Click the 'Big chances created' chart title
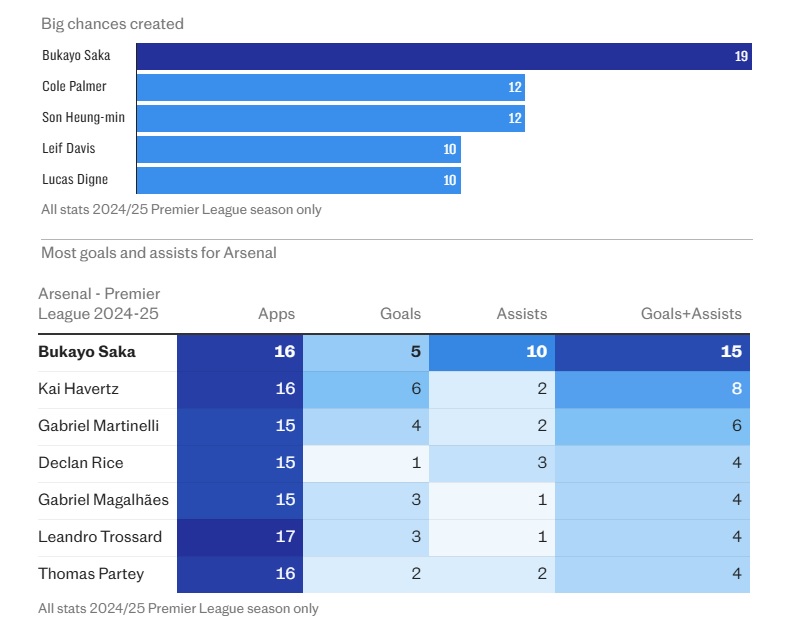 tap(112, 24)
